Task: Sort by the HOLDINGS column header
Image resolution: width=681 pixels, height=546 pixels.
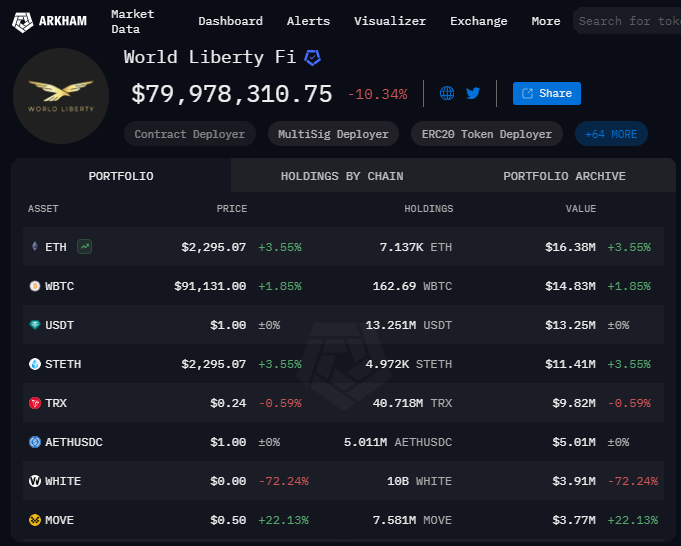Action: (x=428, y=209)
